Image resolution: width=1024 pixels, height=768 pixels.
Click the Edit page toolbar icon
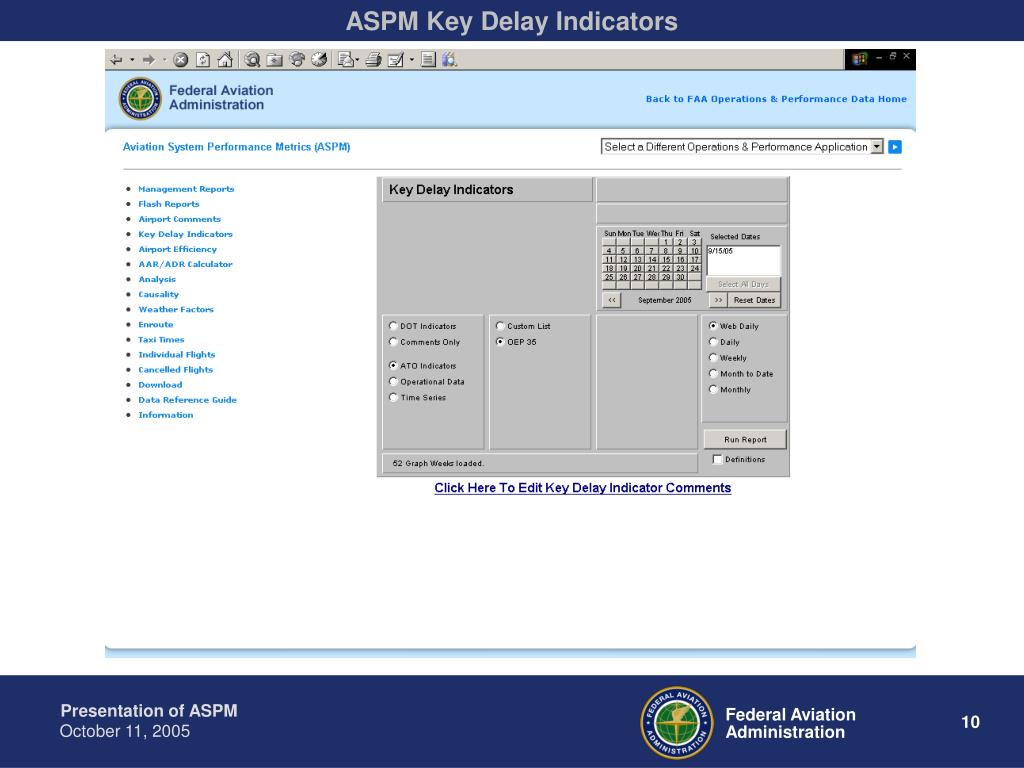pyautogui.click(x=396, y=60)
